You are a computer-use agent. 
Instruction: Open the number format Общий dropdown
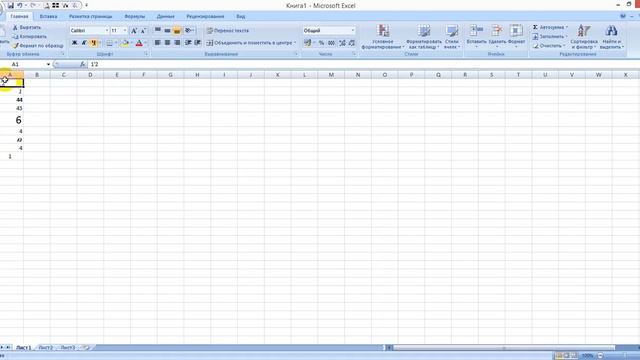(x=353, y=31)
